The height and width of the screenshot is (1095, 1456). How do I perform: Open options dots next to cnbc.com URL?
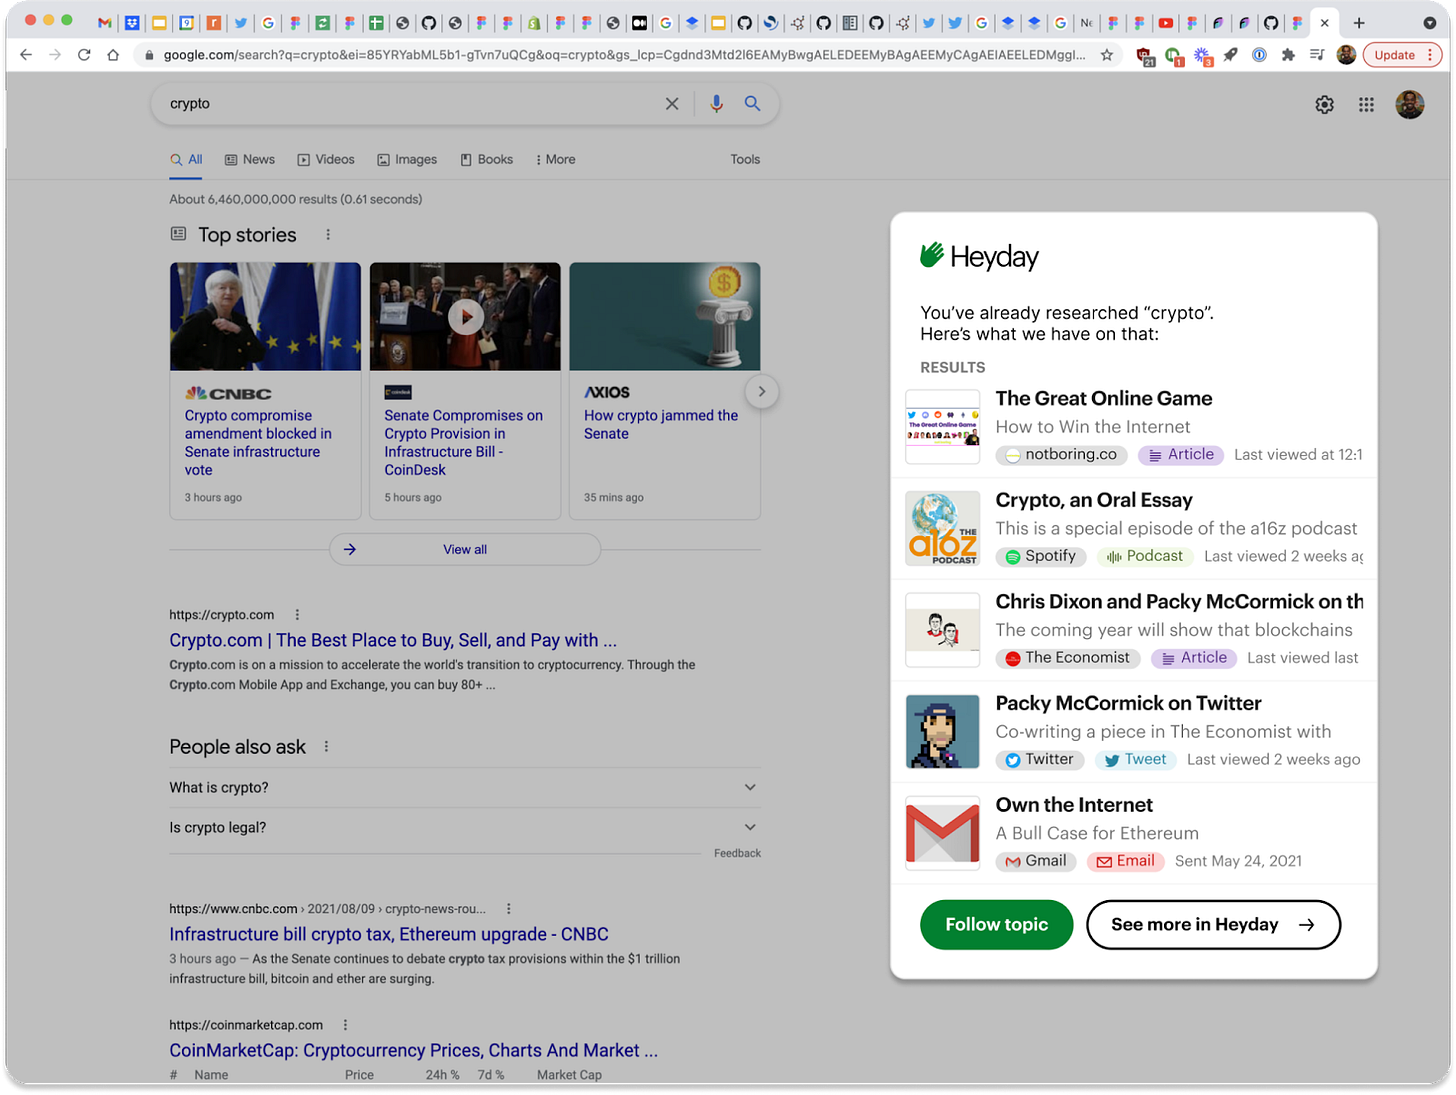[509, 909]
